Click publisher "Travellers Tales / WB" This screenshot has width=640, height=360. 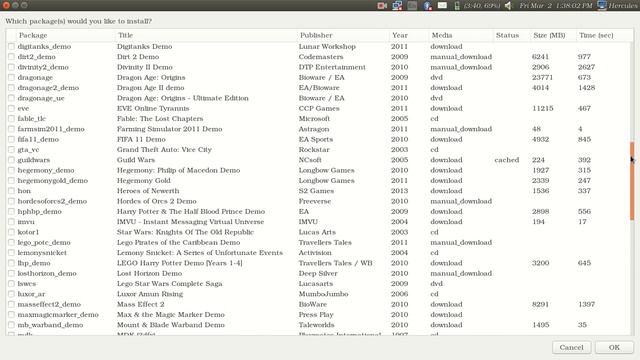[335, 263]
